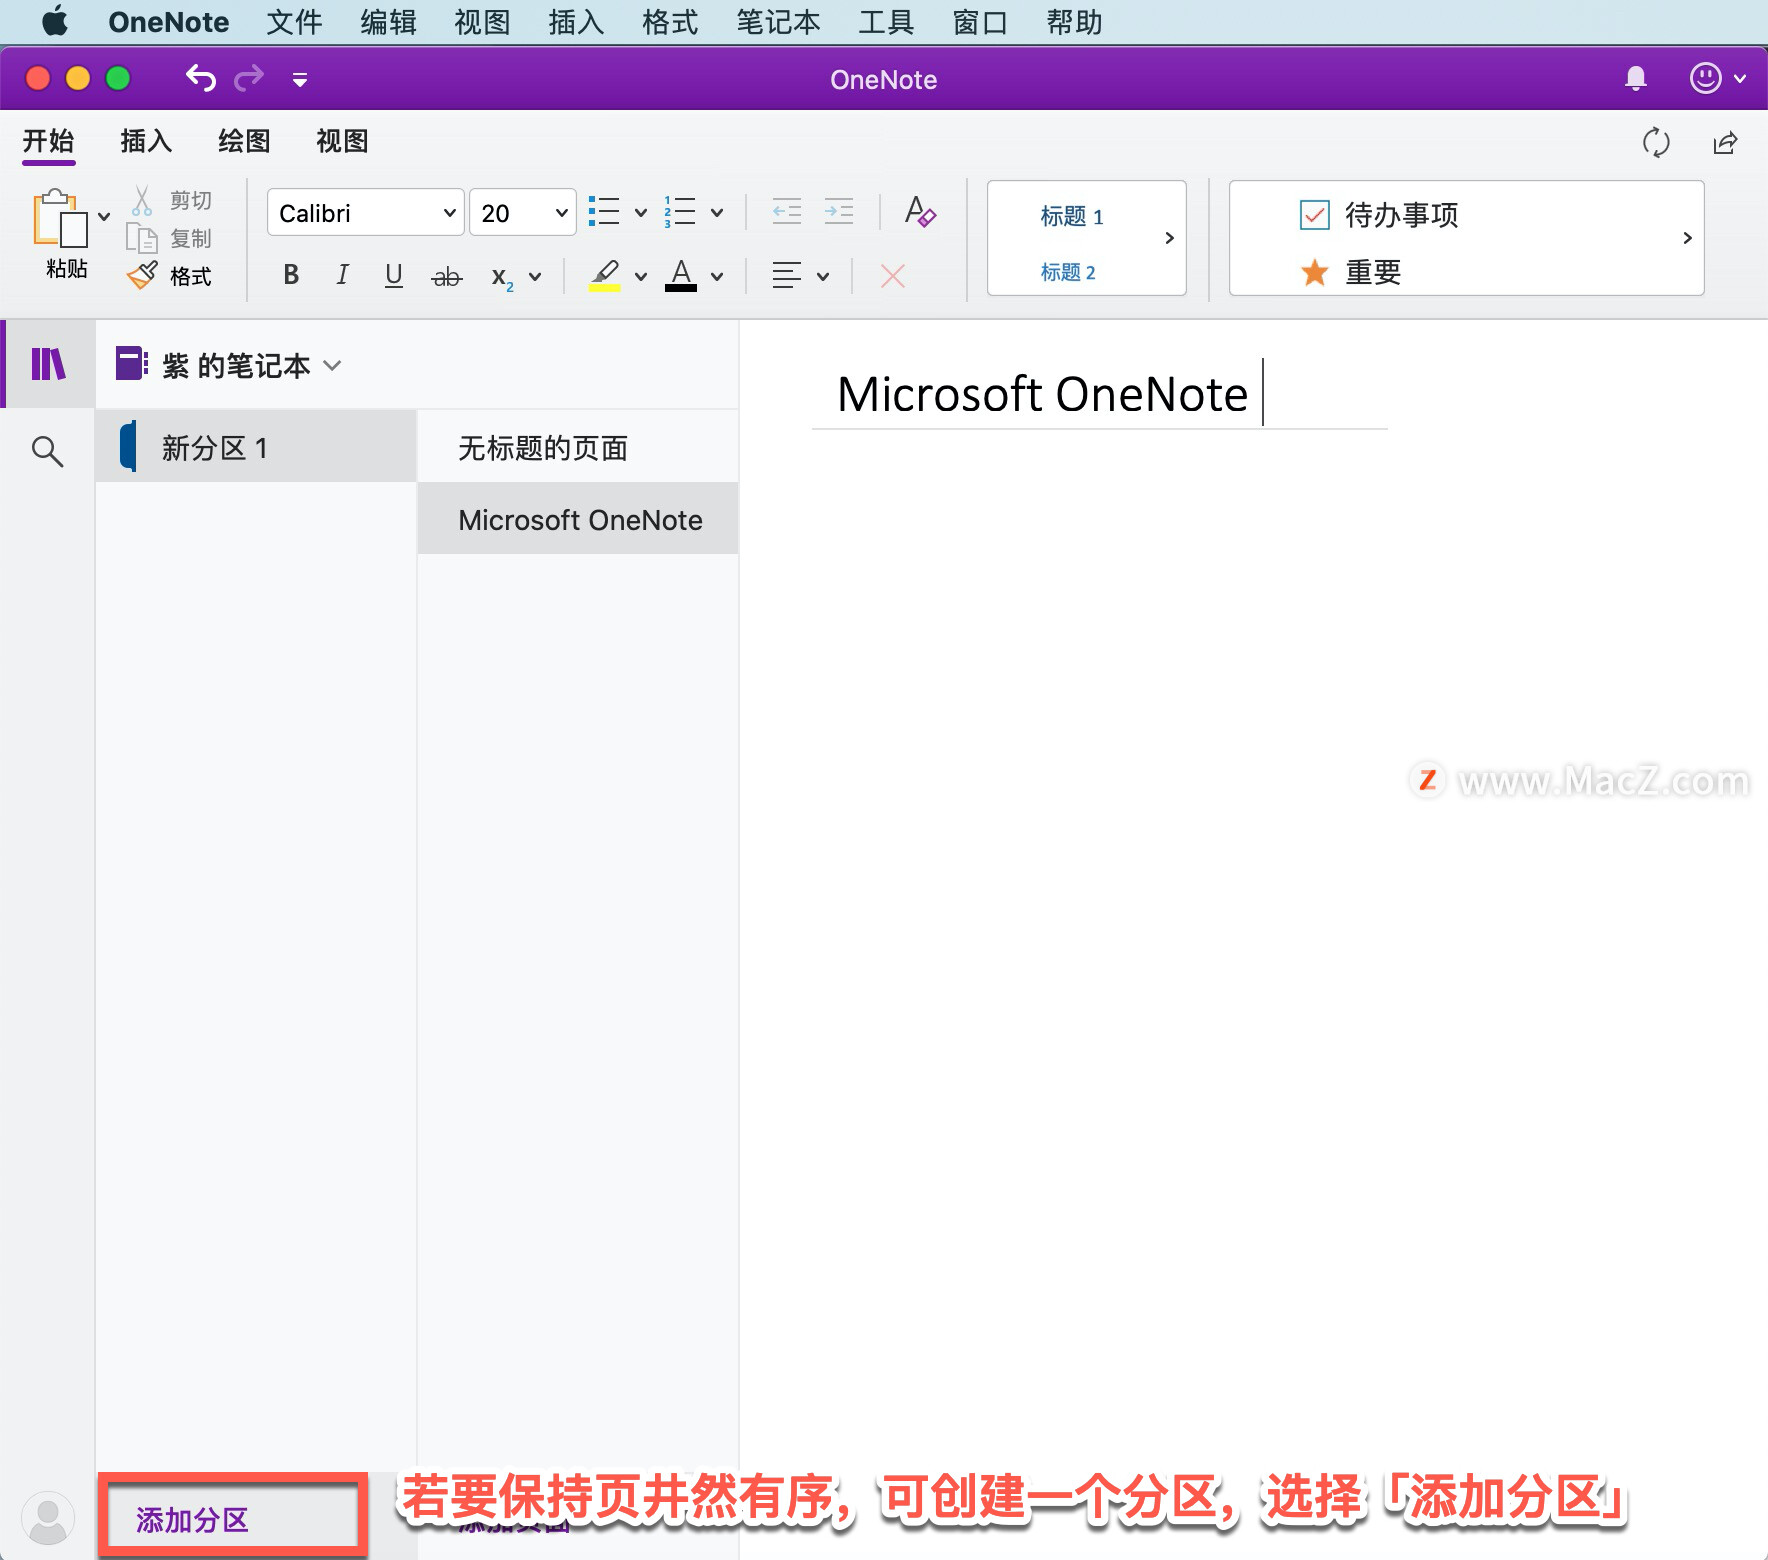Viewport: 1768px width, 1560px height.
Task: Open the 文件 menu in menu bar
Action: pyautogui.click(x=294, y=22)
